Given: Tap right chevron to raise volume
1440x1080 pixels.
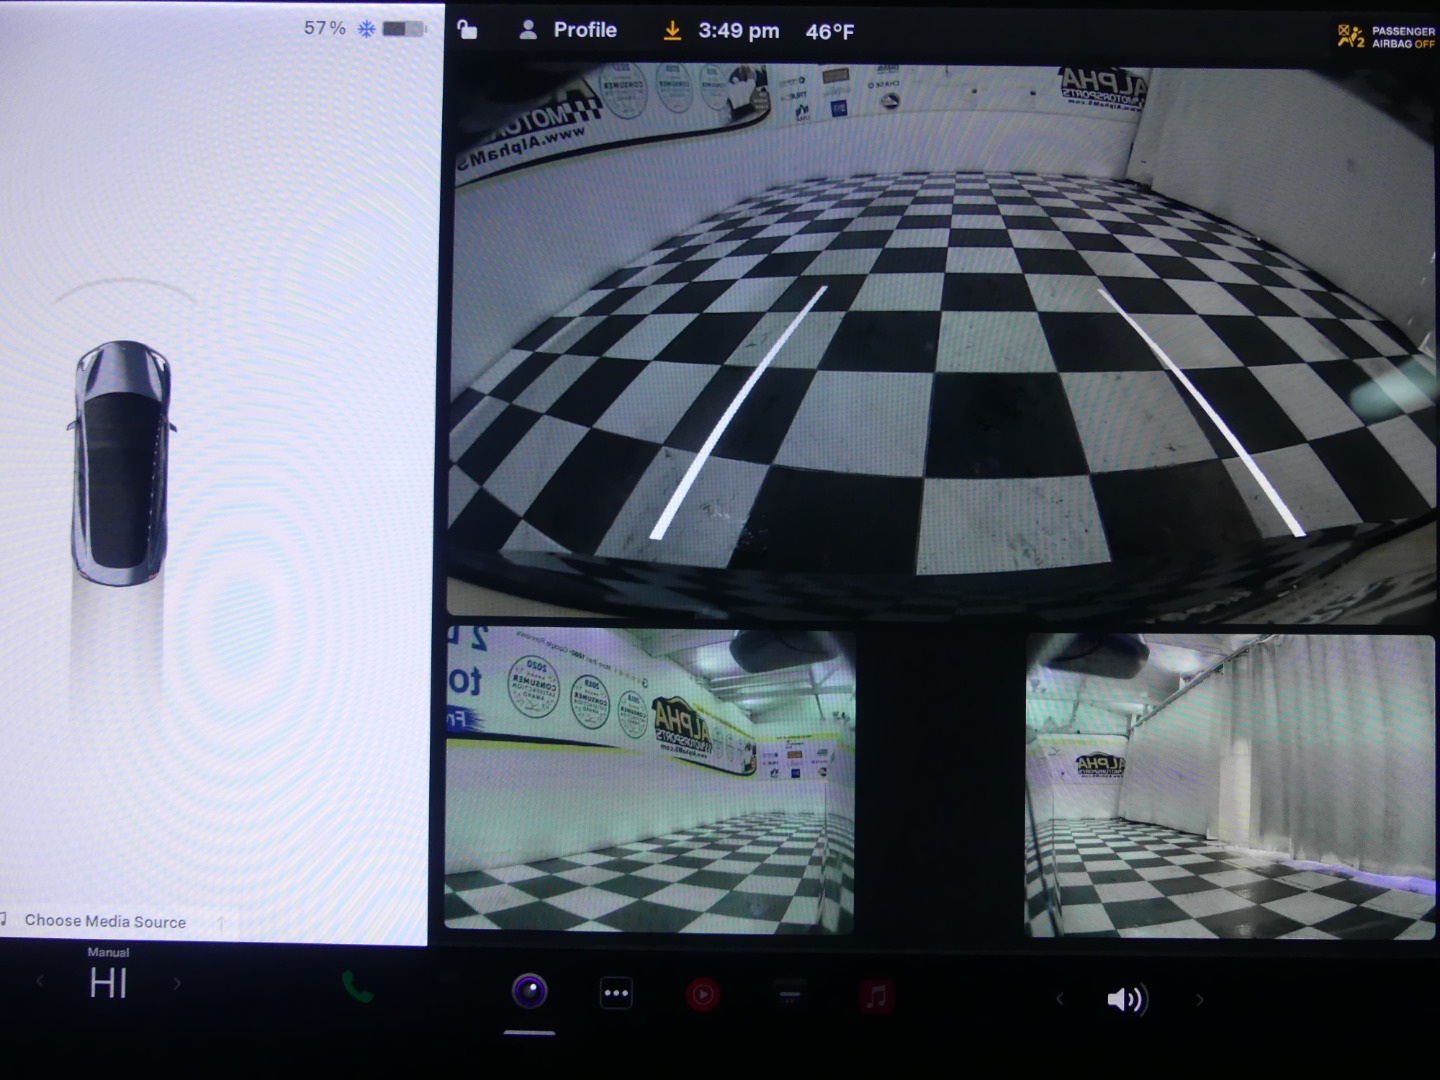Looking at the screenshot, I should [x=1199, y=999].
